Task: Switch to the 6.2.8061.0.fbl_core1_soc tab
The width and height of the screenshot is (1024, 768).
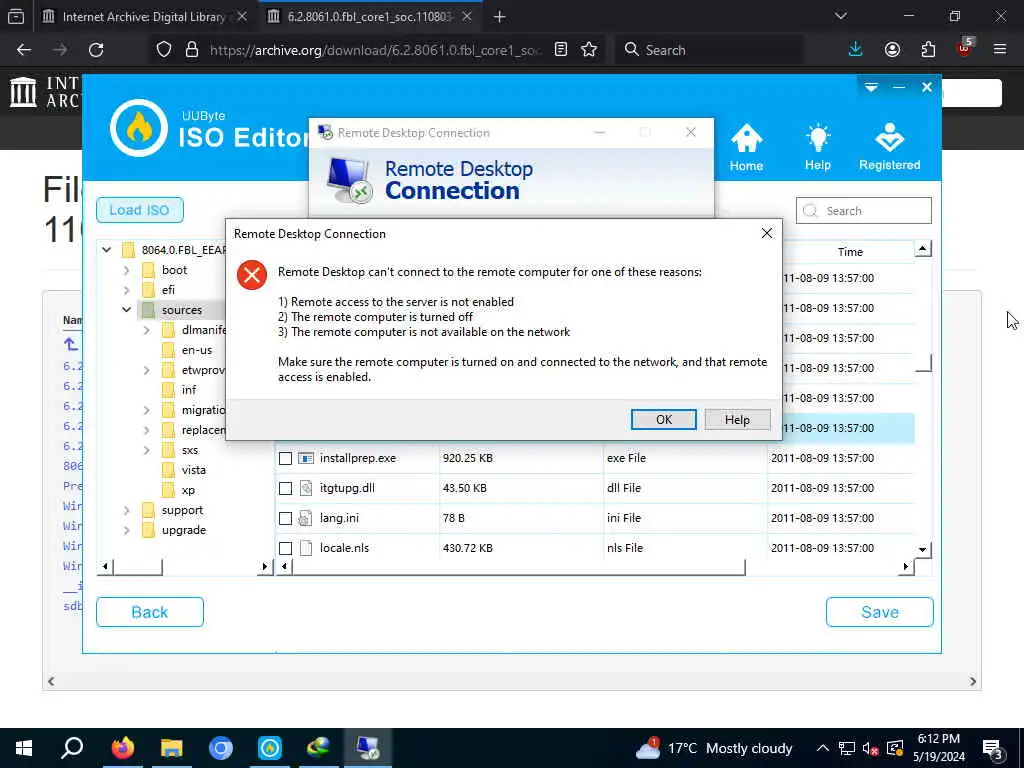Action: pos(370,17)
